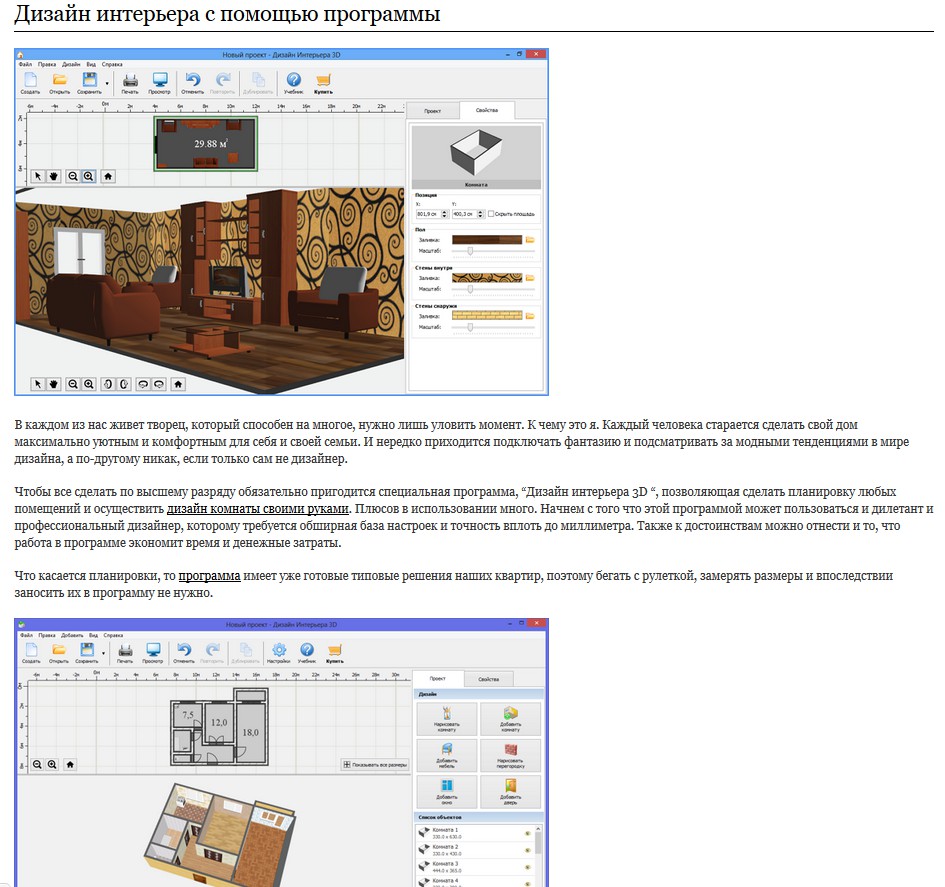Select pointer tool in living-room 3D view

click(x=37, y=384)
